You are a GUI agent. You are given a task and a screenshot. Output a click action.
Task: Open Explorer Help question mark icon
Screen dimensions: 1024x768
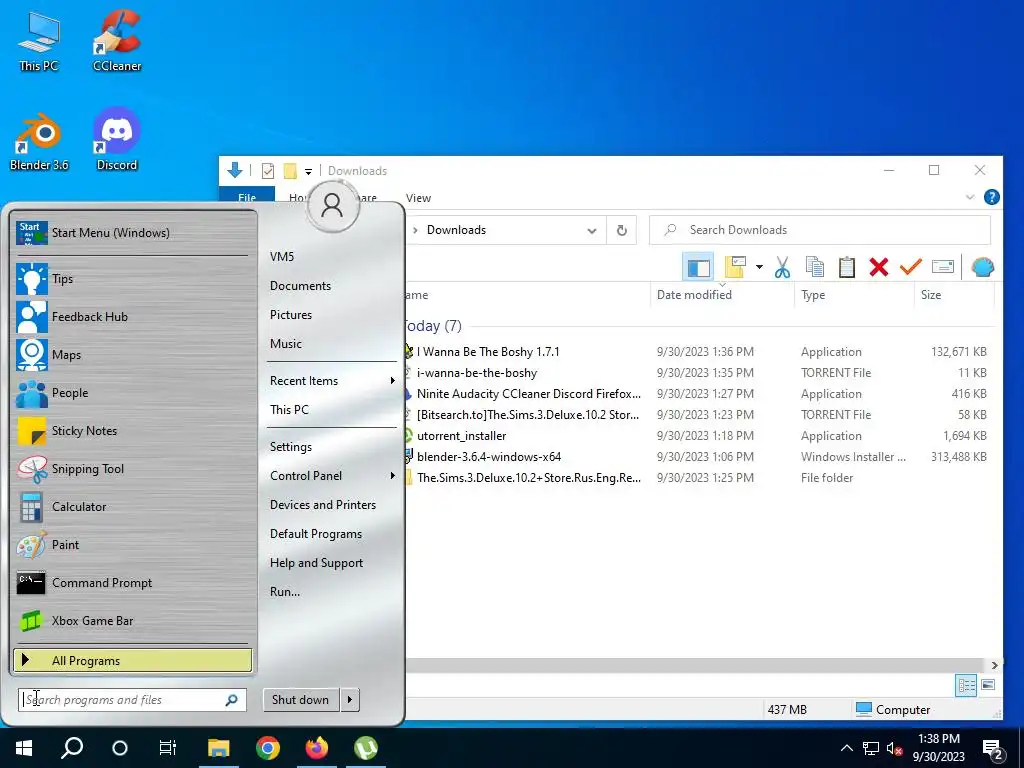(x=991, y=197)
